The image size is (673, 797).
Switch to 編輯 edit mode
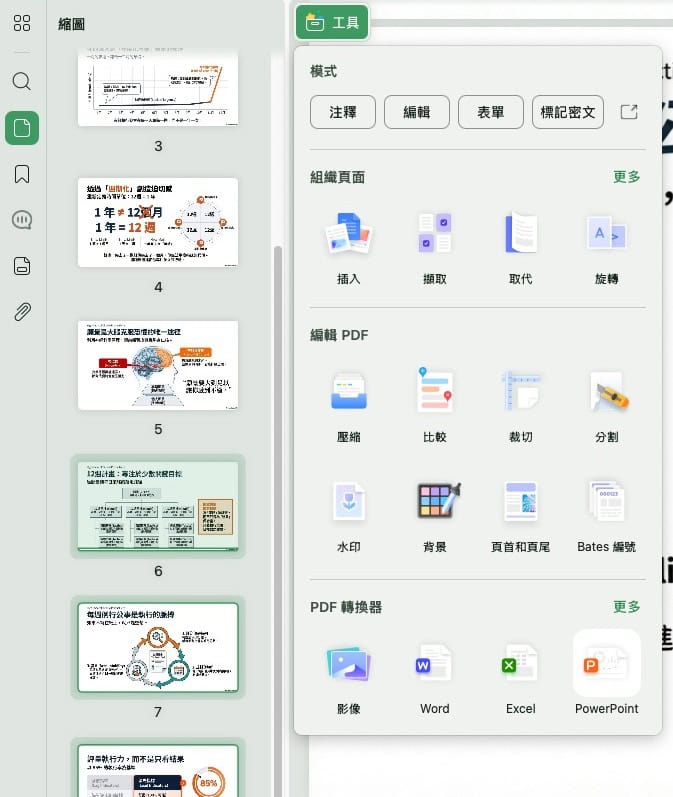coord(417,112)
